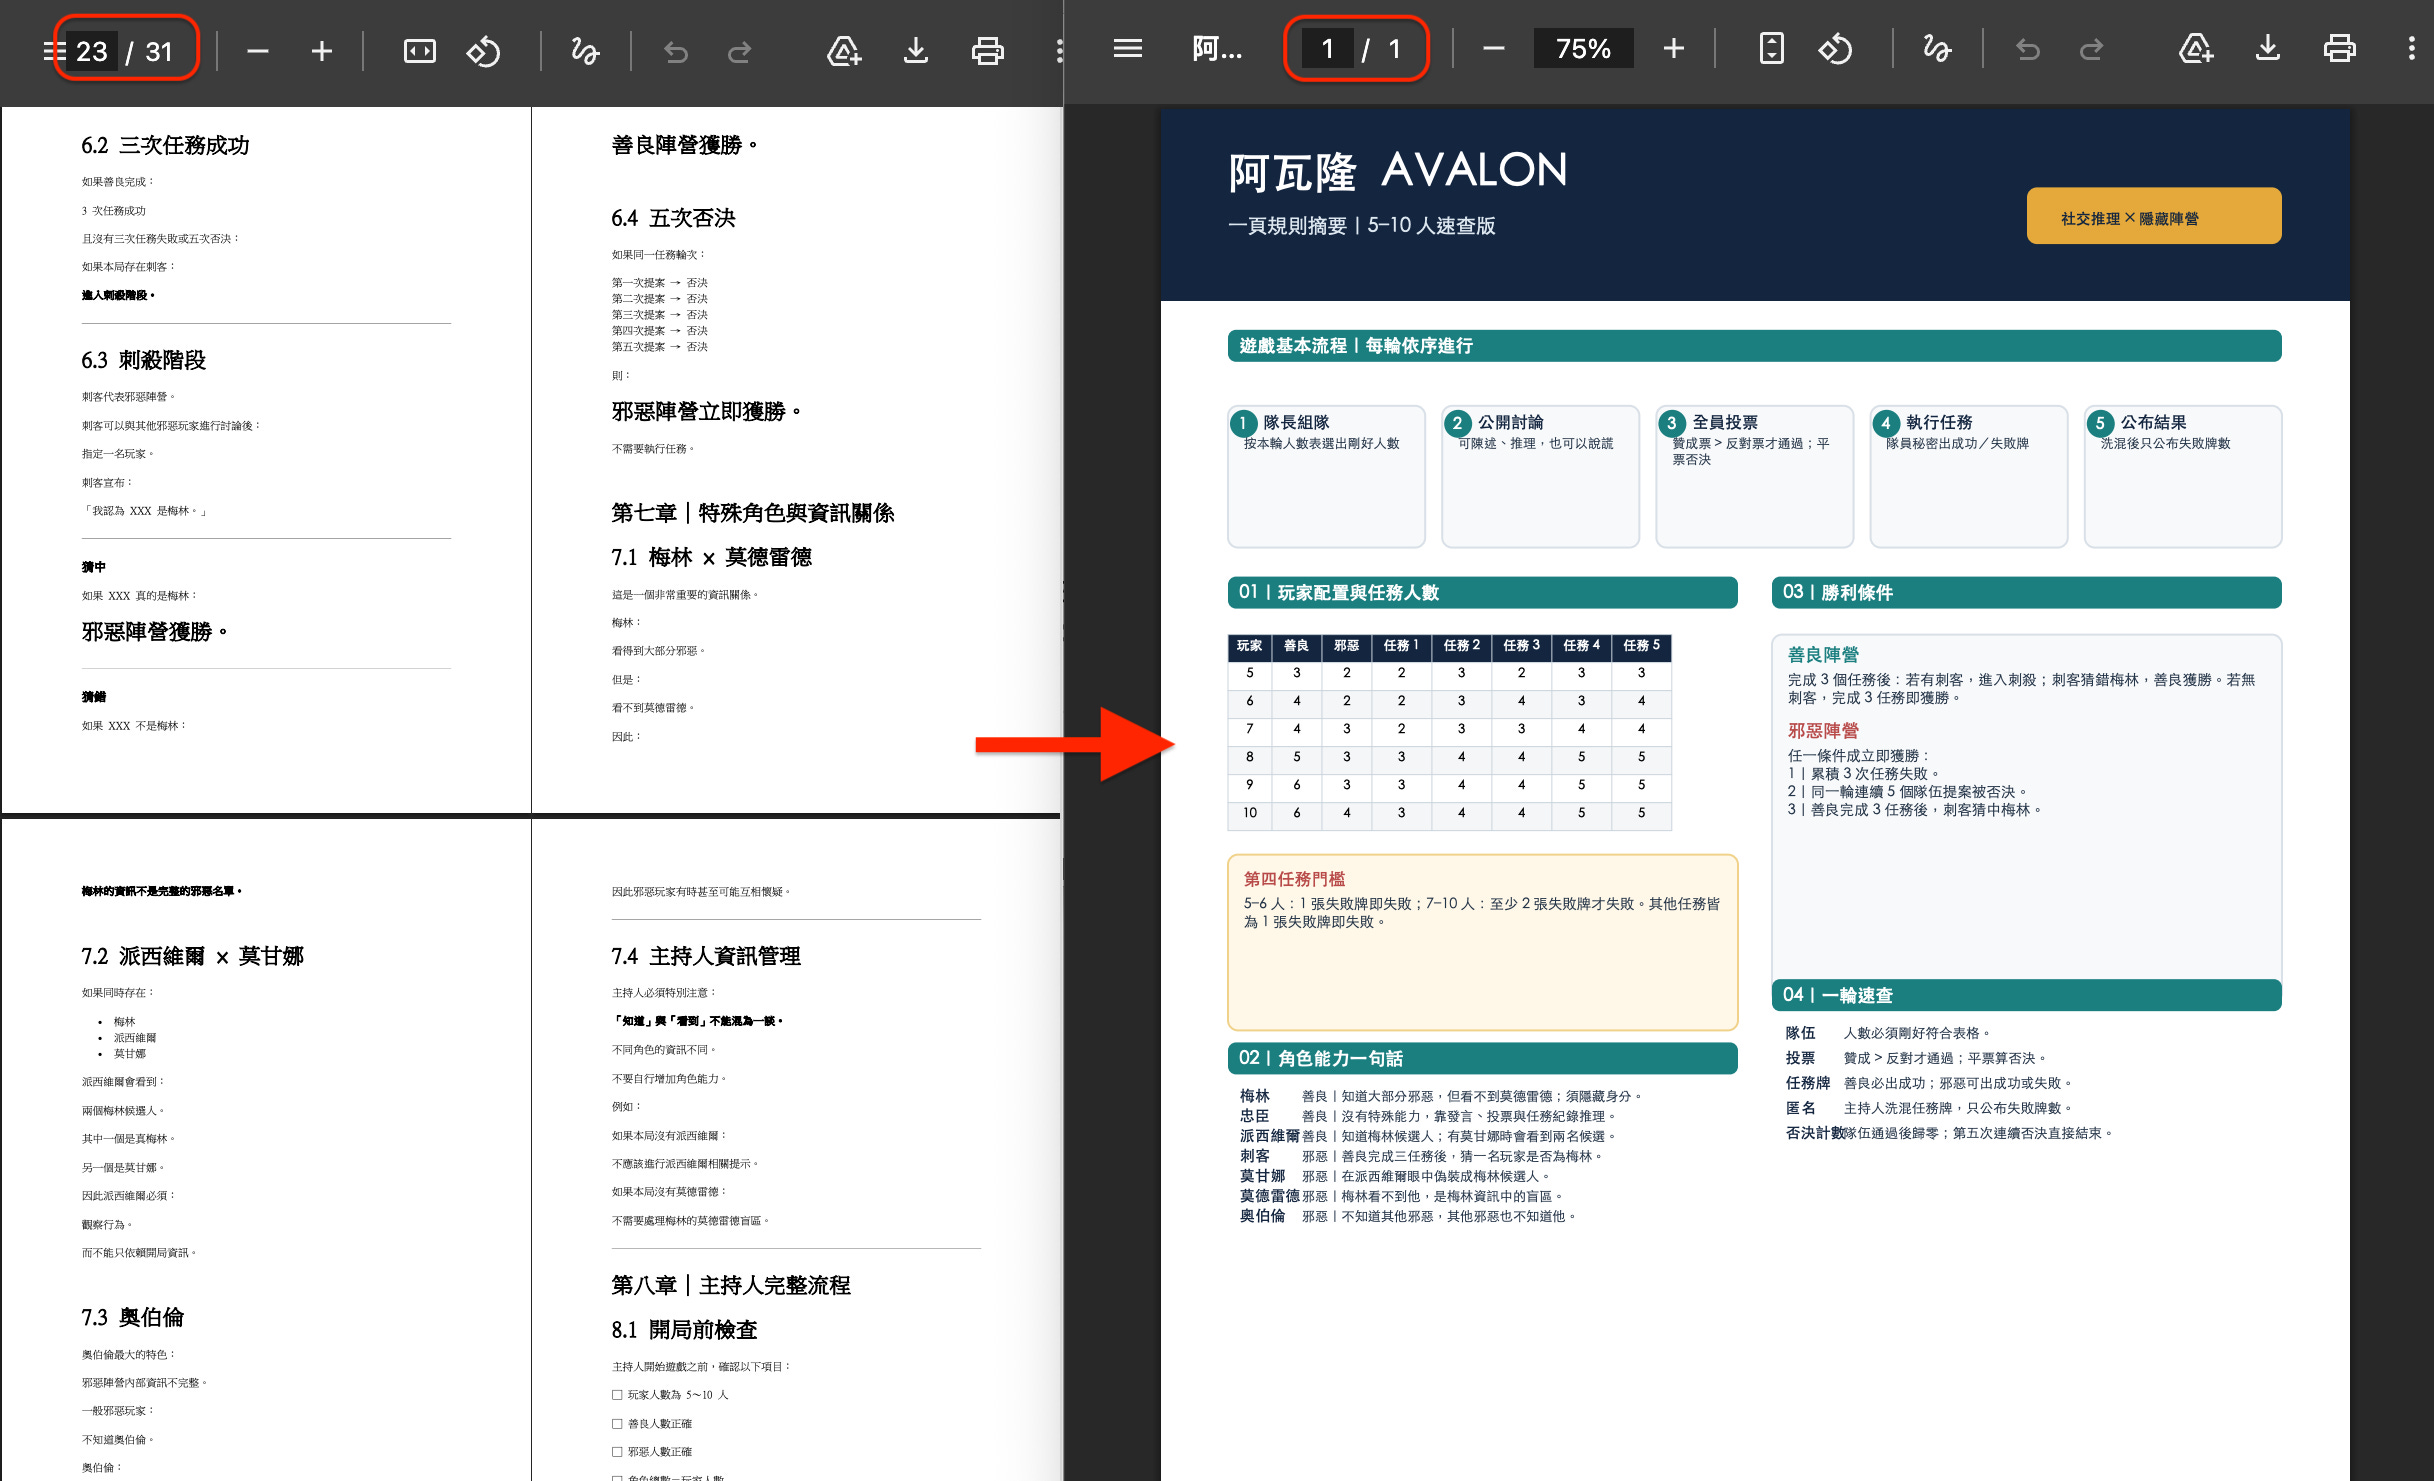Click step card 公布結果
This screenshot has width=2434, height=1481.
coord(2182,476)
